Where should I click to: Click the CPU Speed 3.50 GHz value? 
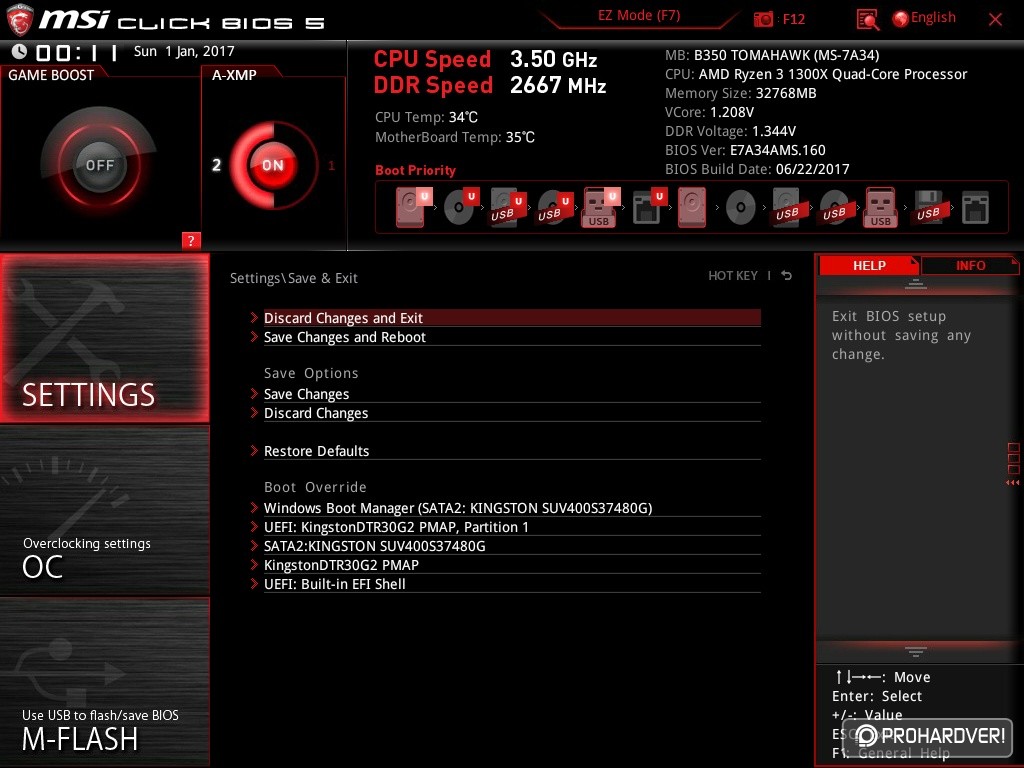tap(554, 59)
